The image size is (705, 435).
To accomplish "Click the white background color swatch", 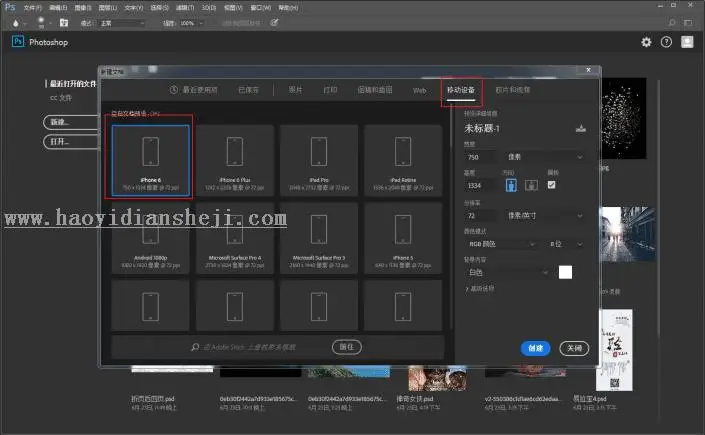I will (x=565, y=272).
